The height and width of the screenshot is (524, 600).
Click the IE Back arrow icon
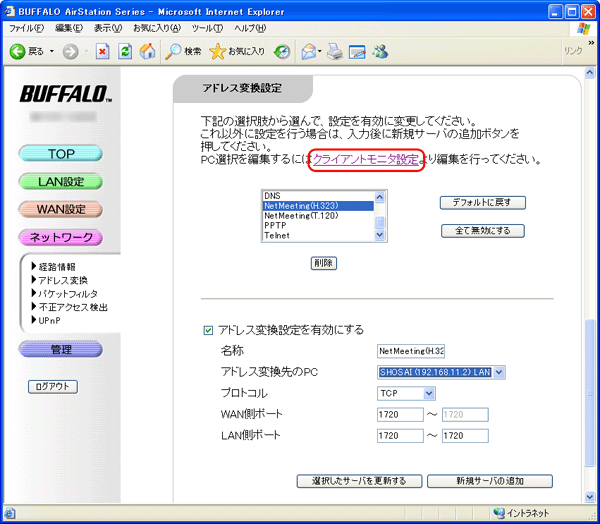click(x=17, y=51)
